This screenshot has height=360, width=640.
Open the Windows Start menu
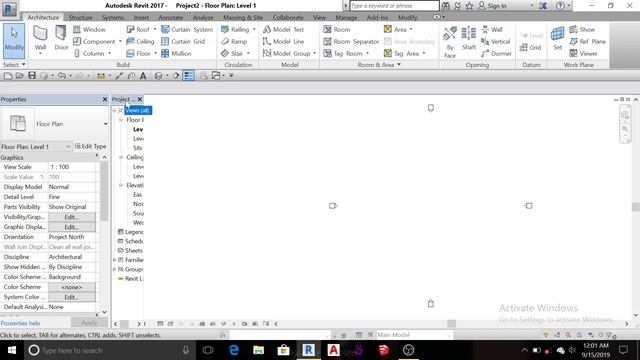[x=12, y=350]
